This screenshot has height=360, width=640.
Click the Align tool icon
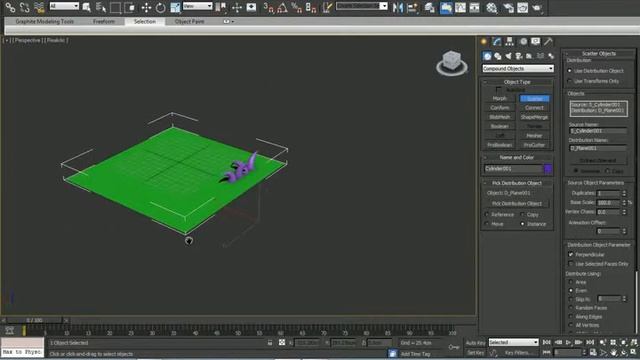[412, 7]
